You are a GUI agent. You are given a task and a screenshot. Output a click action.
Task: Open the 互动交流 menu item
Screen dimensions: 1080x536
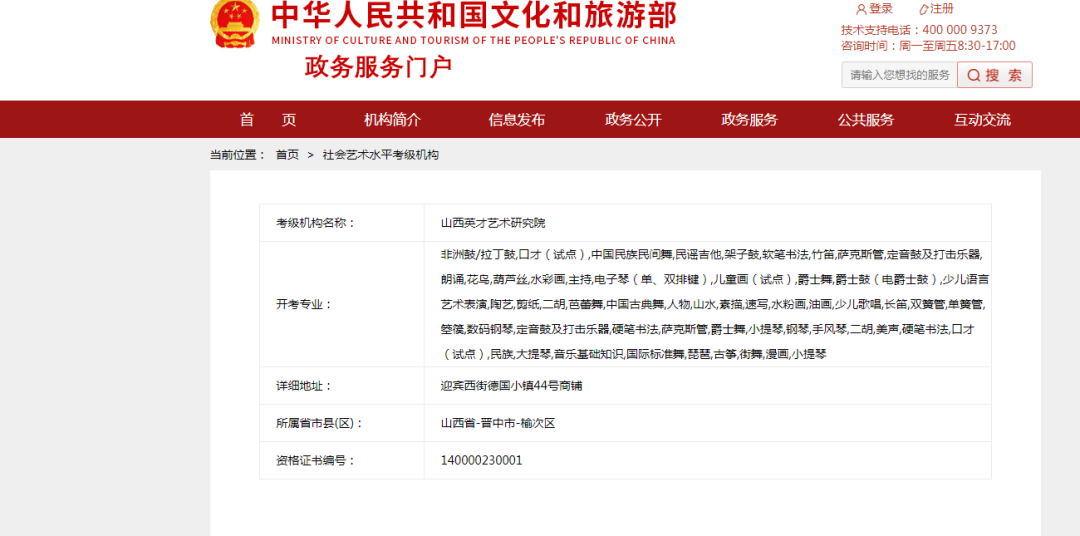tap(982, 120)
